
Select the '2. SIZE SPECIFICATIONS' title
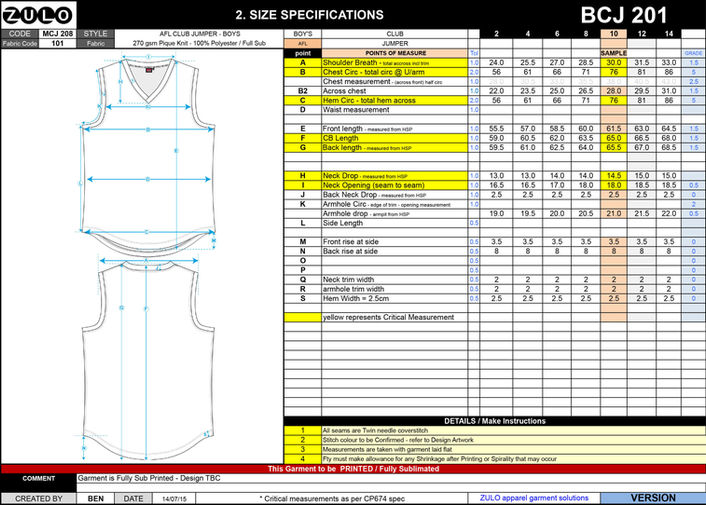[309, 15]
